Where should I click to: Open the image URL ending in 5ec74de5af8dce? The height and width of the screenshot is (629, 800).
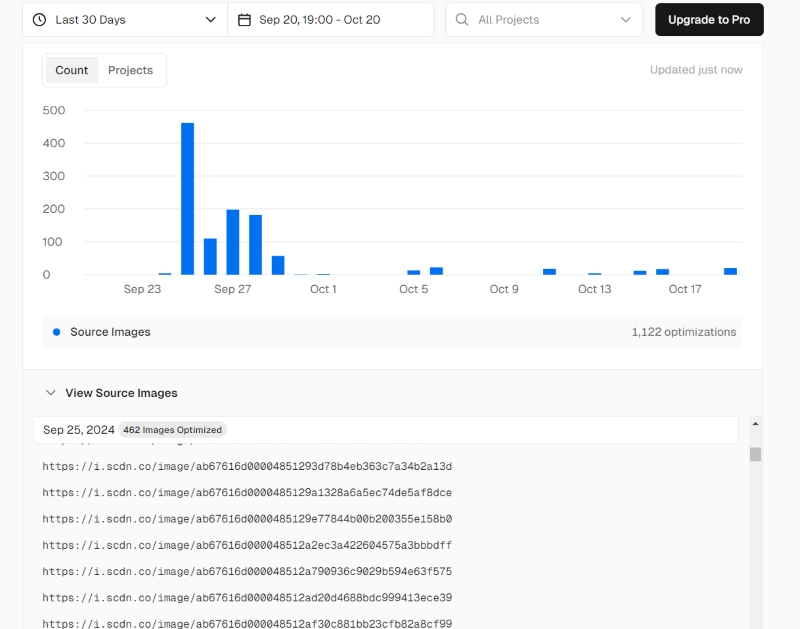(247, 493)
